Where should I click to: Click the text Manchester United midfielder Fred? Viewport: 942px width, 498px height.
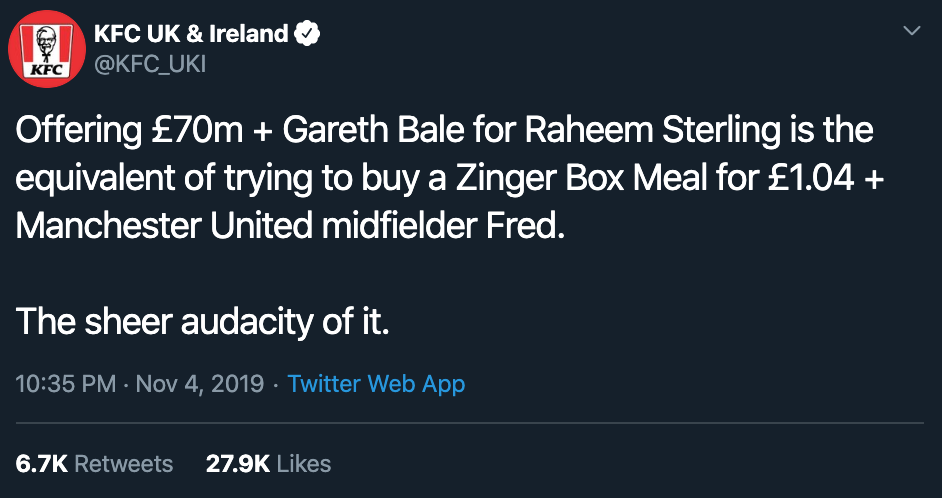[291, 228]
